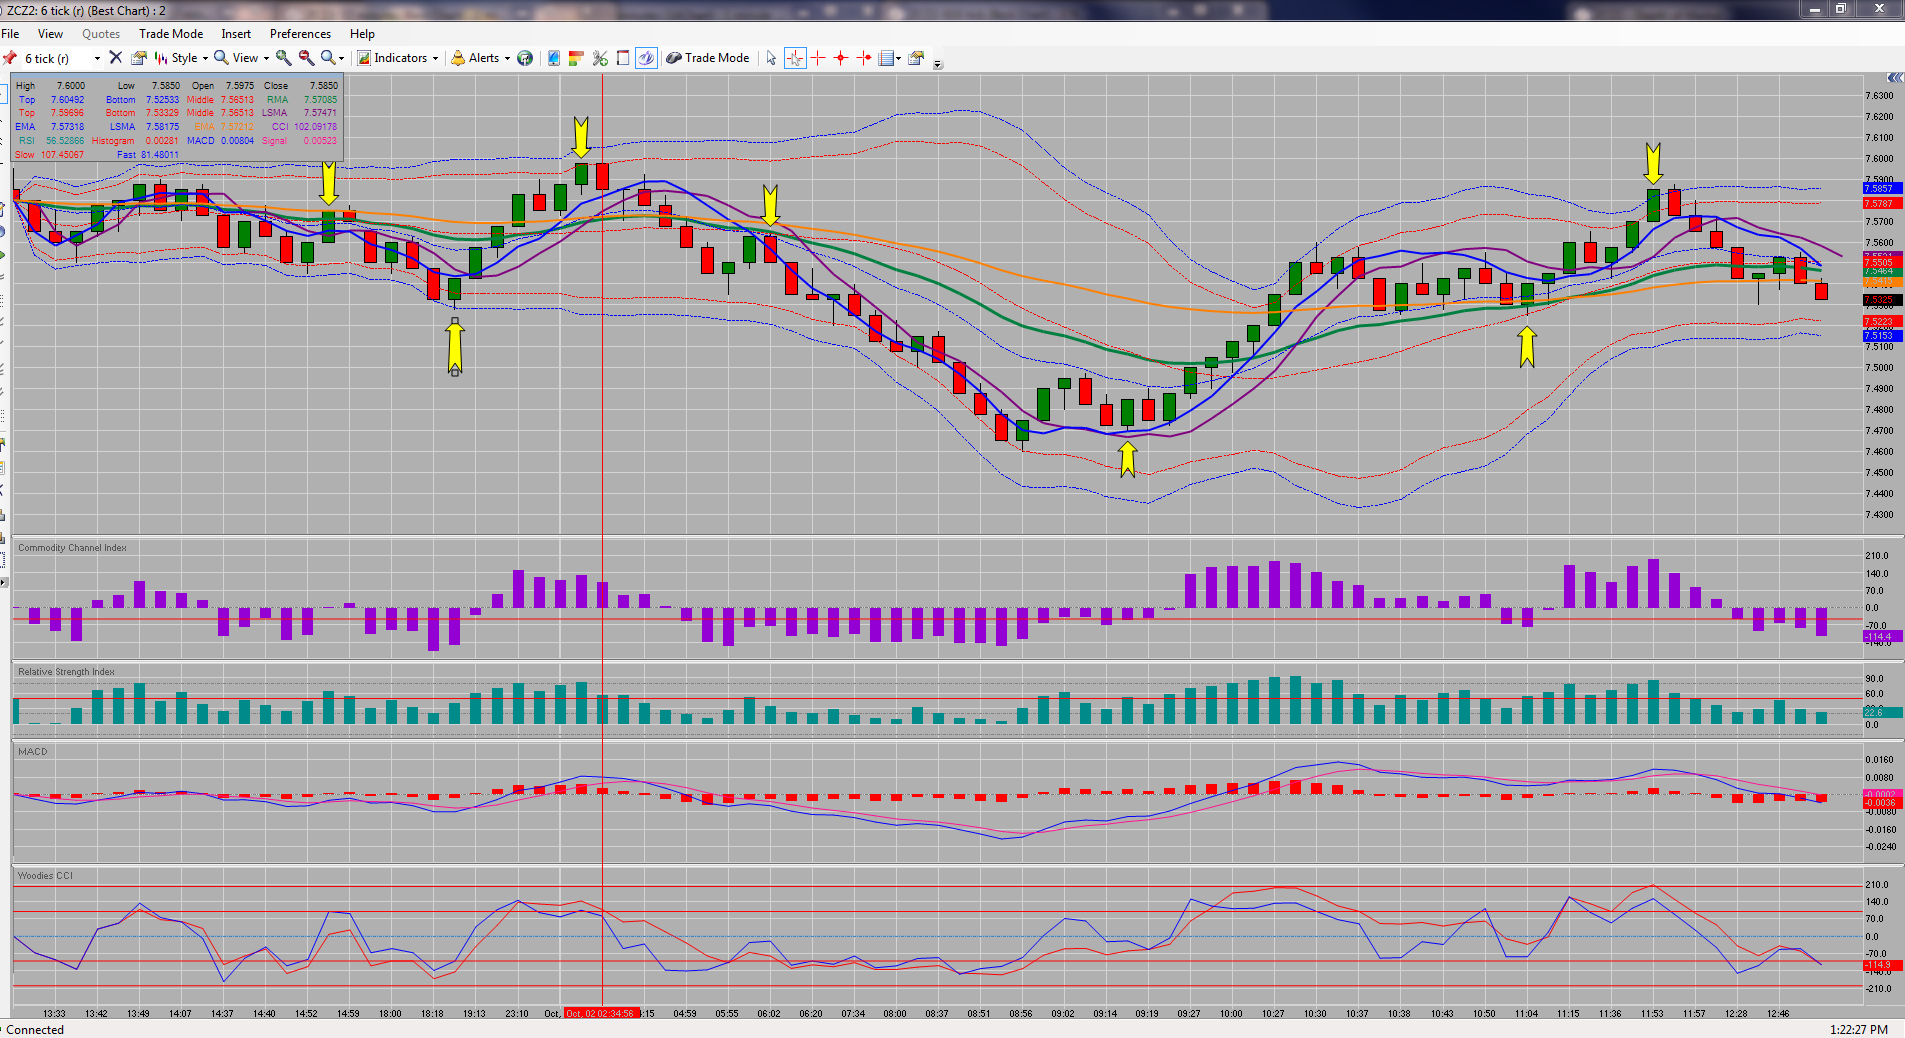This screenshot has width=1905, height=1038.
Task: Open the Trade Mode menu
Action: (171, 34)
